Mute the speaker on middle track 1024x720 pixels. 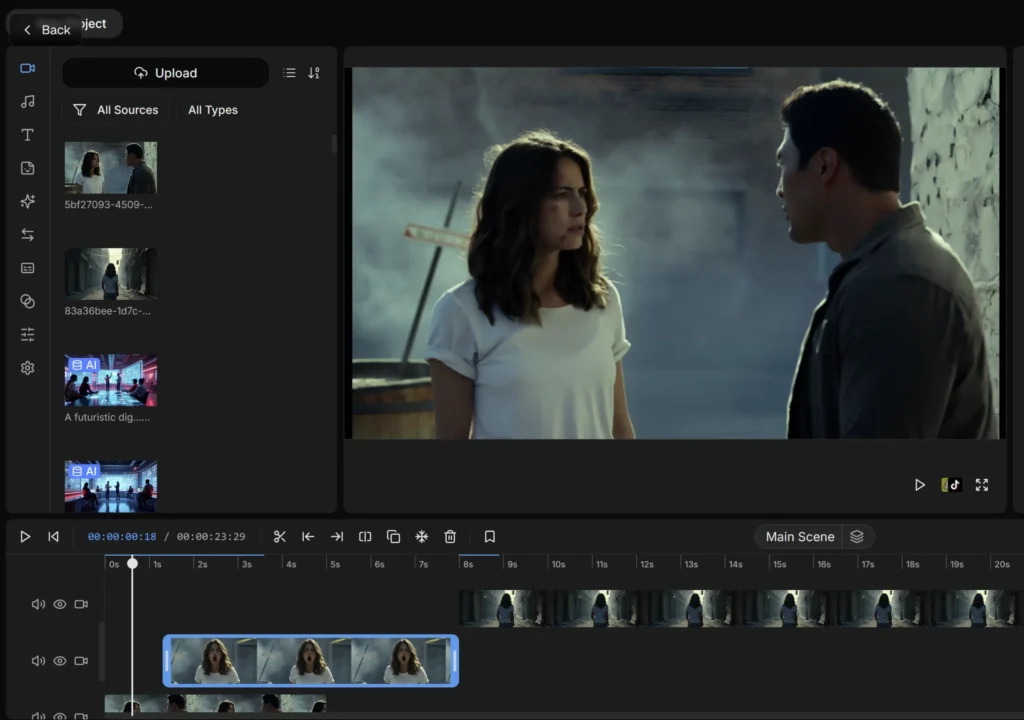[38, 661]
